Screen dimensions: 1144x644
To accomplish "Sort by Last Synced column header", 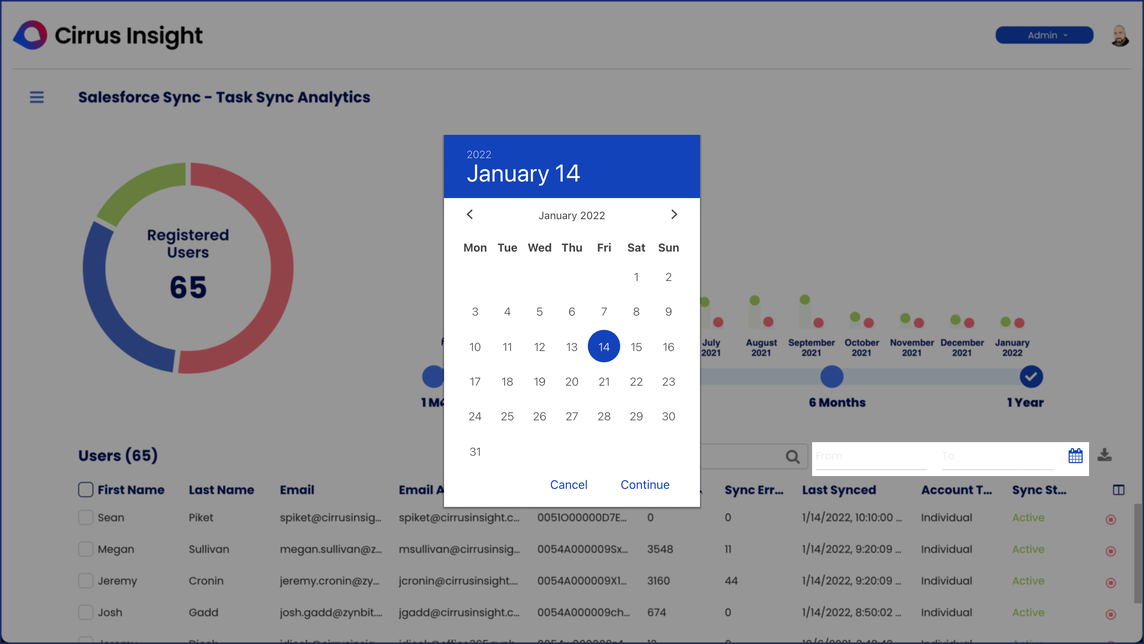I will [839, 490].
